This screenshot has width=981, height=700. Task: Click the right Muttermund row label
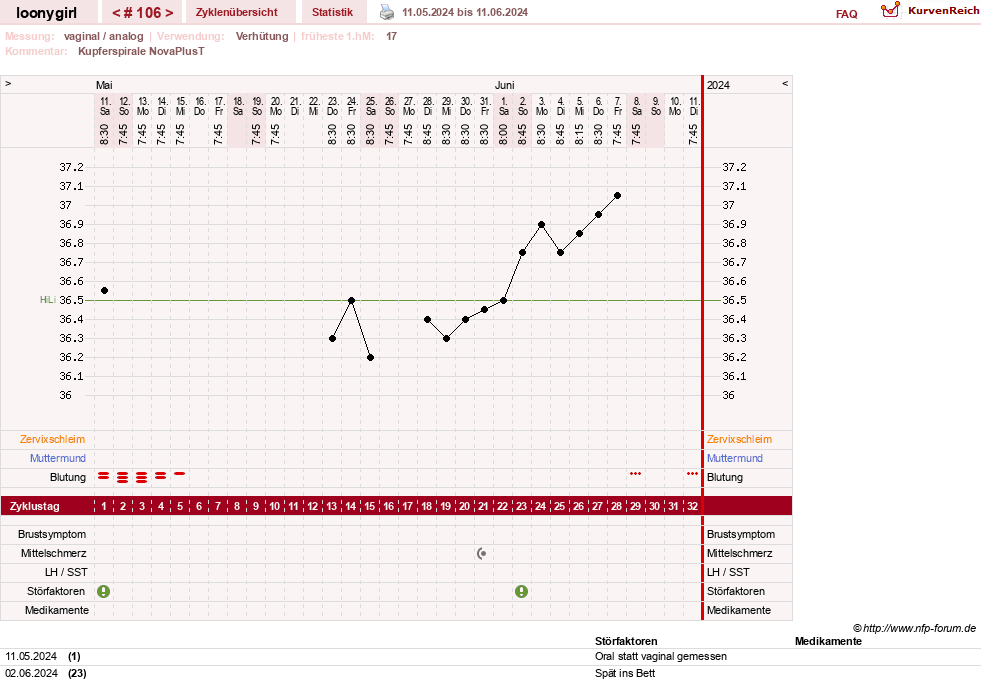coord(734,458)
